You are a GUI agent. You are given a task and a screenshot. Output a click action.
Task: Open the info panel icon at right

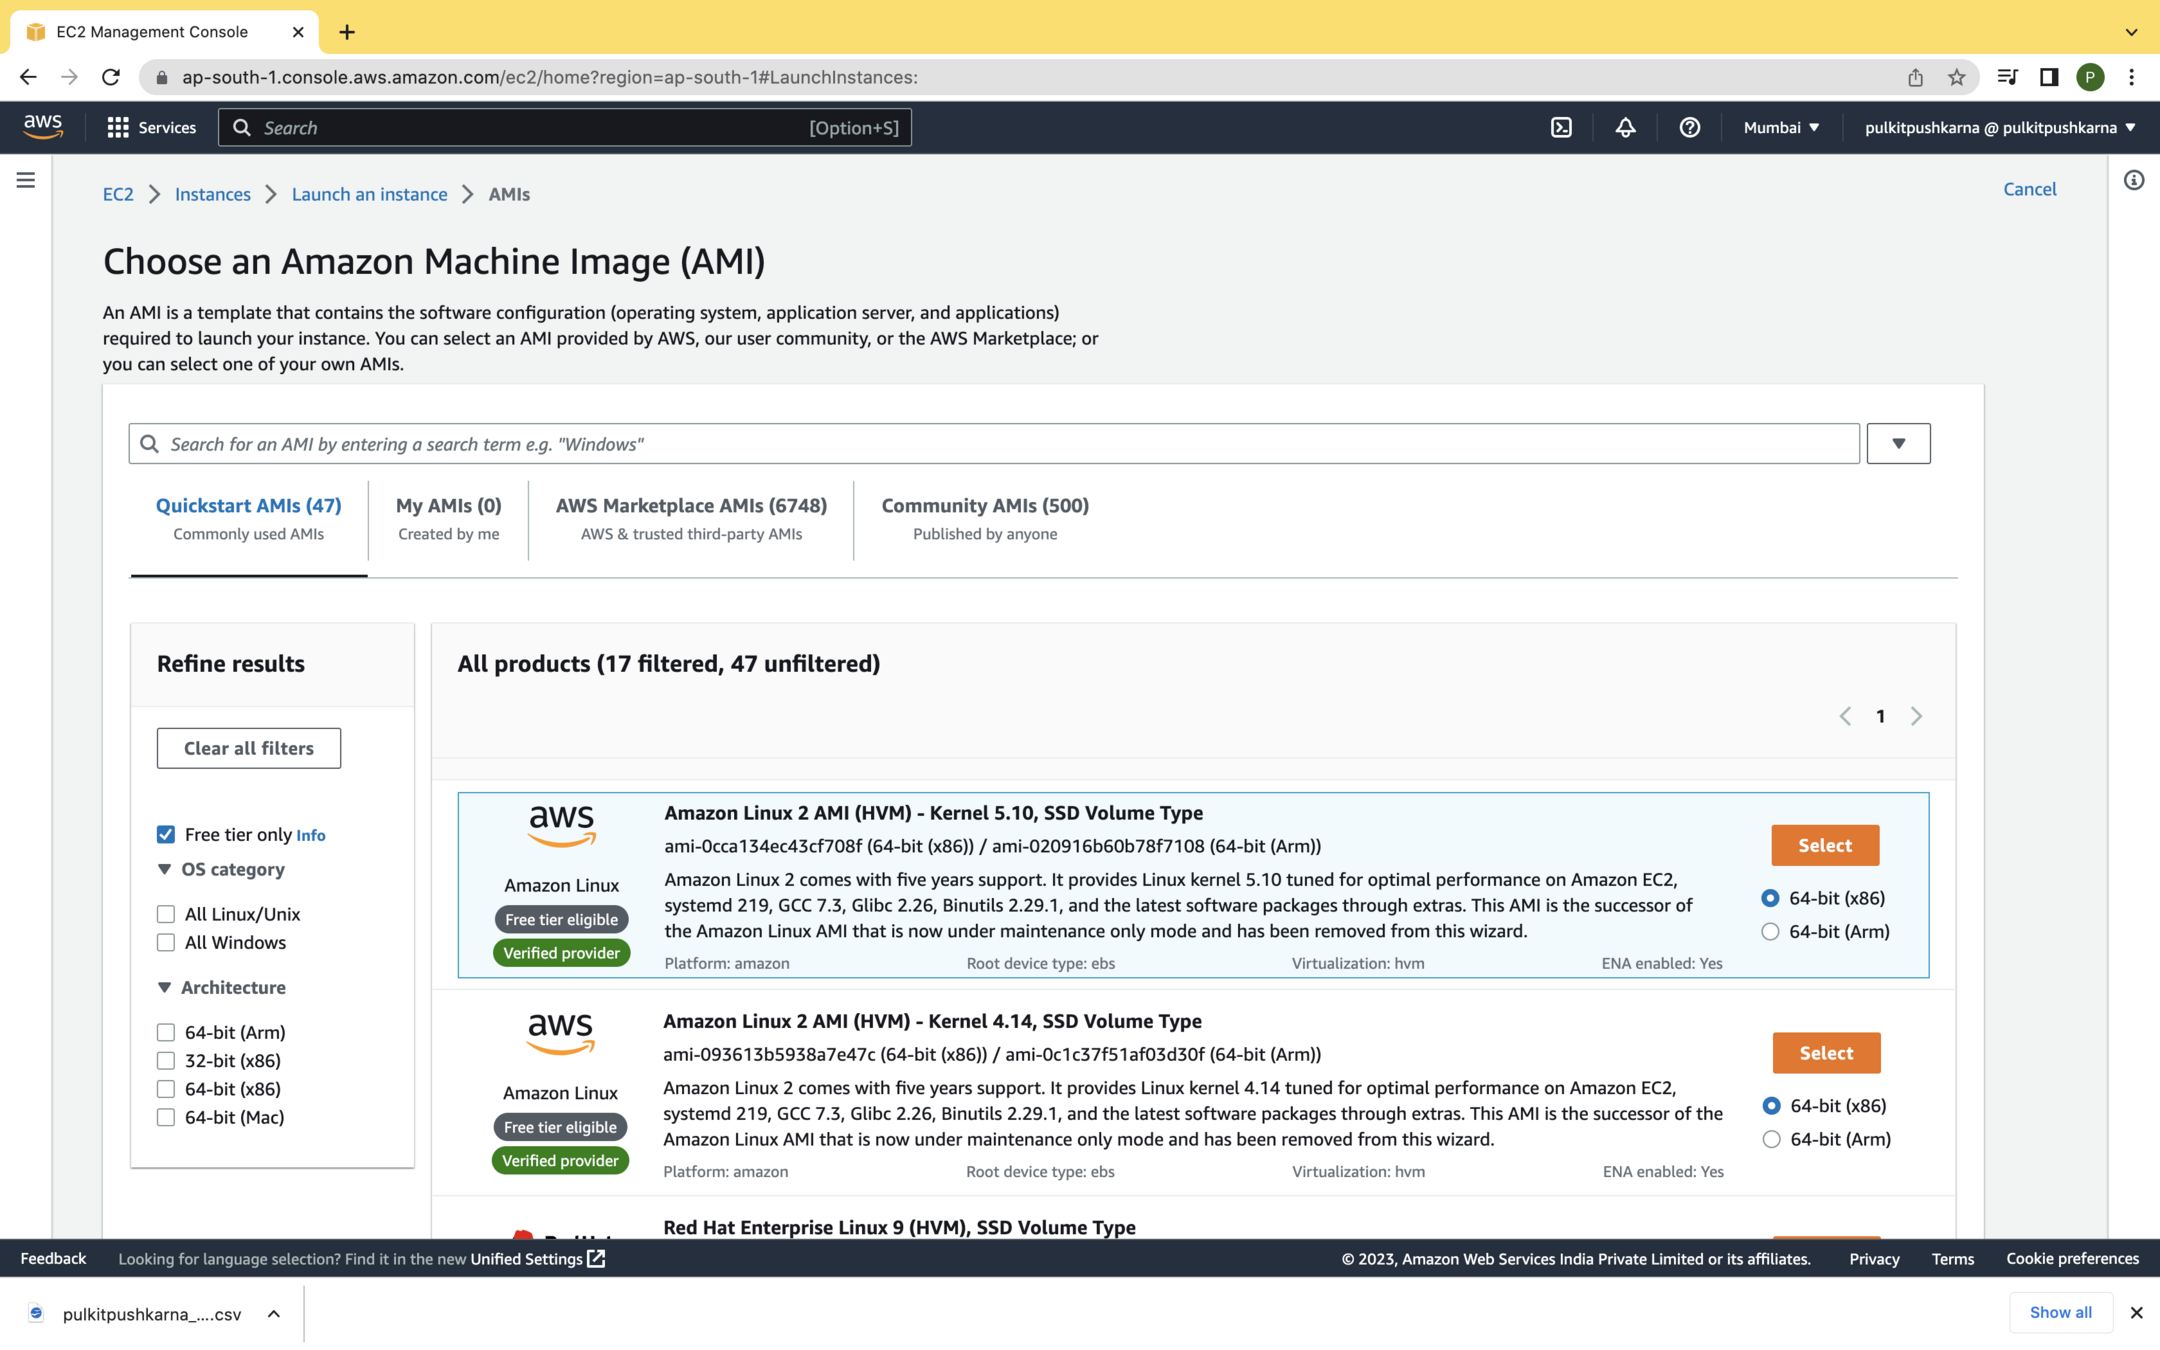2133,180
